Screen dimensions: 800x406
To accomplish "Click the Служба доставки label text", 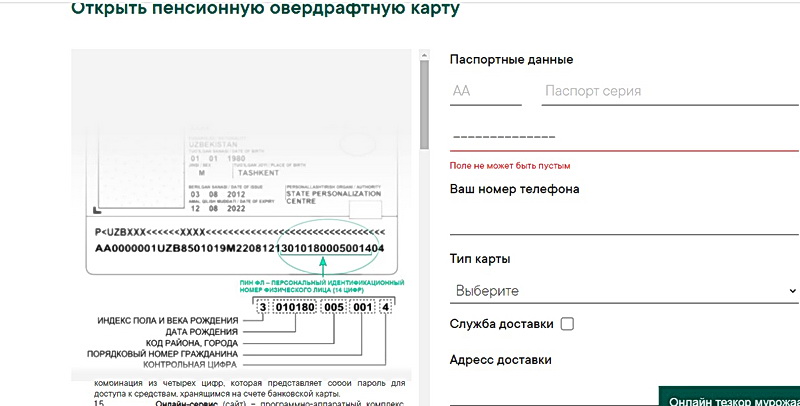I will click(500, 324).
